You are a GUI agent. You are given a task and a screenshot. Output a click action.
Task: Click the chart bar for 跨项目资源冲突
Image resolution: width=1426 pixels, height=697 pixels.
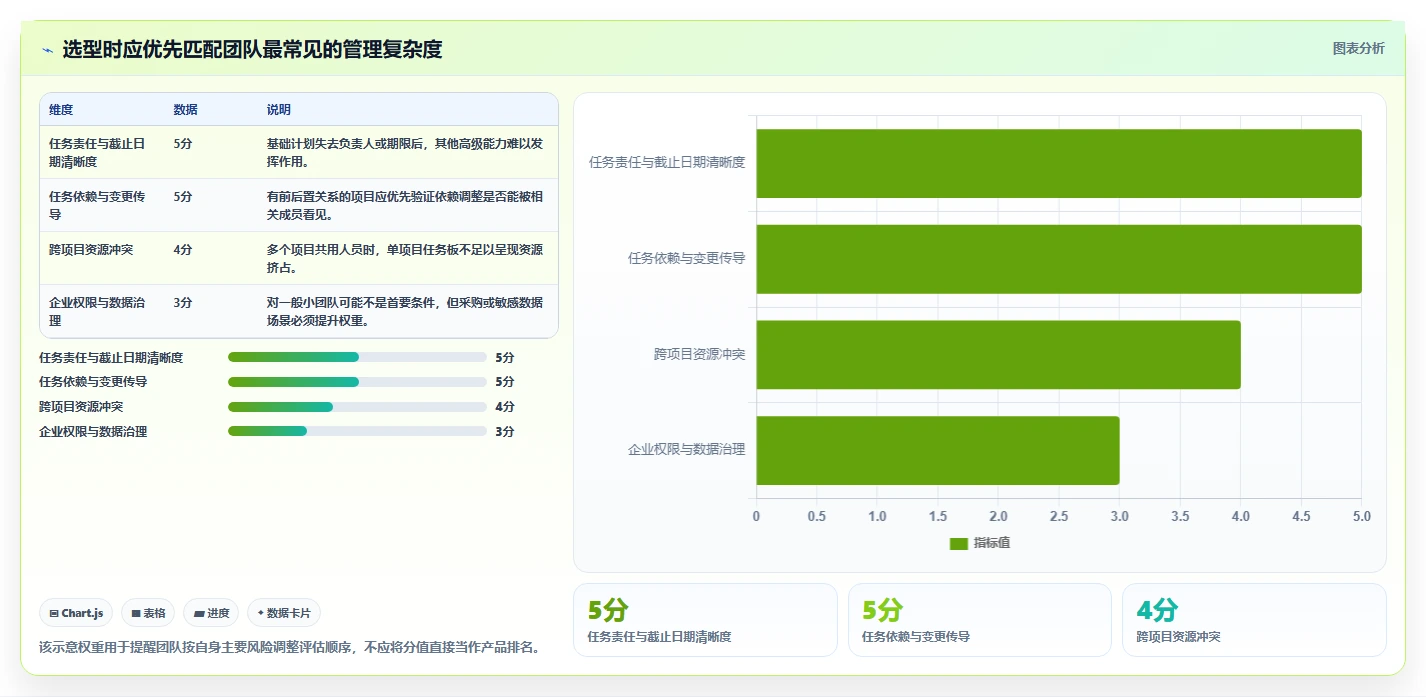(998, 355)
